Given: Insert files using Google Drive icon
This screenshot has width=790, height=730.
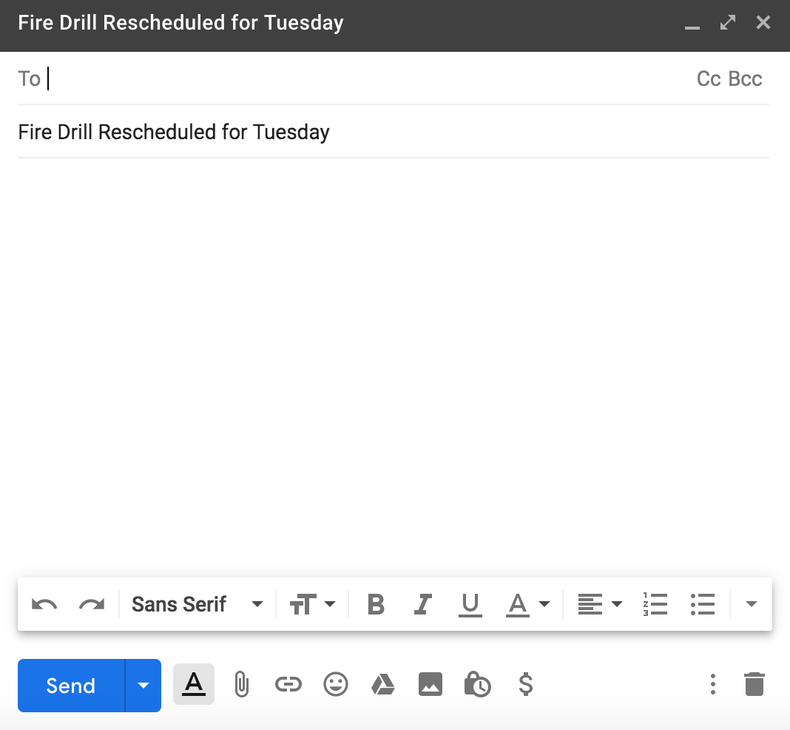Looking at the screenshot, I should pos(382,685).
